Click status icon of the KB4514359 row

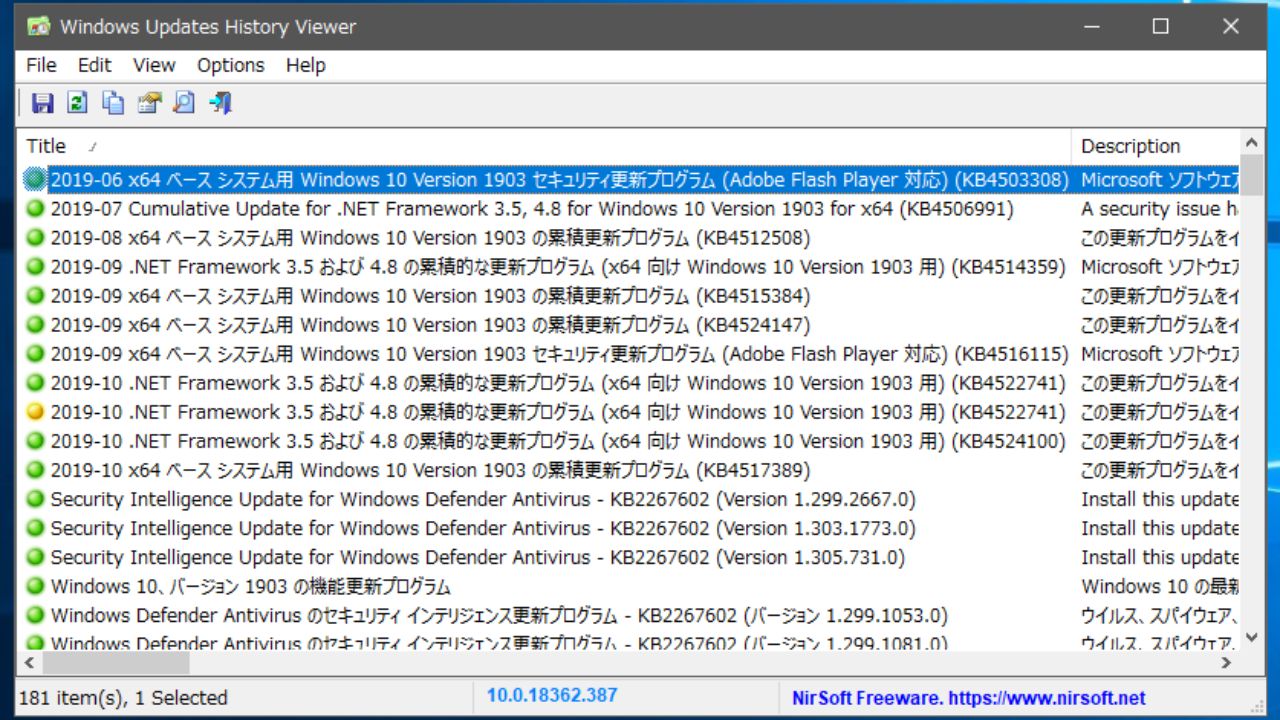tap(36, 267)
